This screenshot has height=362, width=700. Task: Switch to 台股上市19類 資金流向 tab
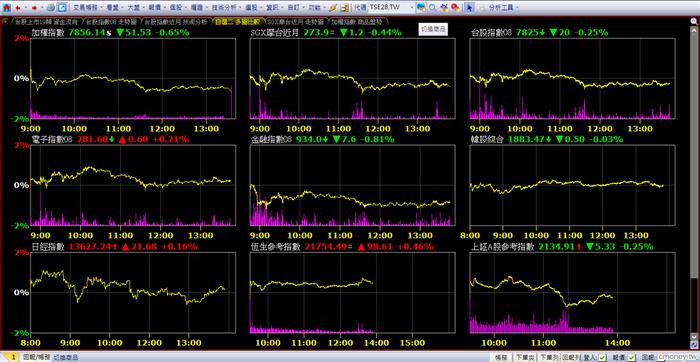click(x=46, y=21)
